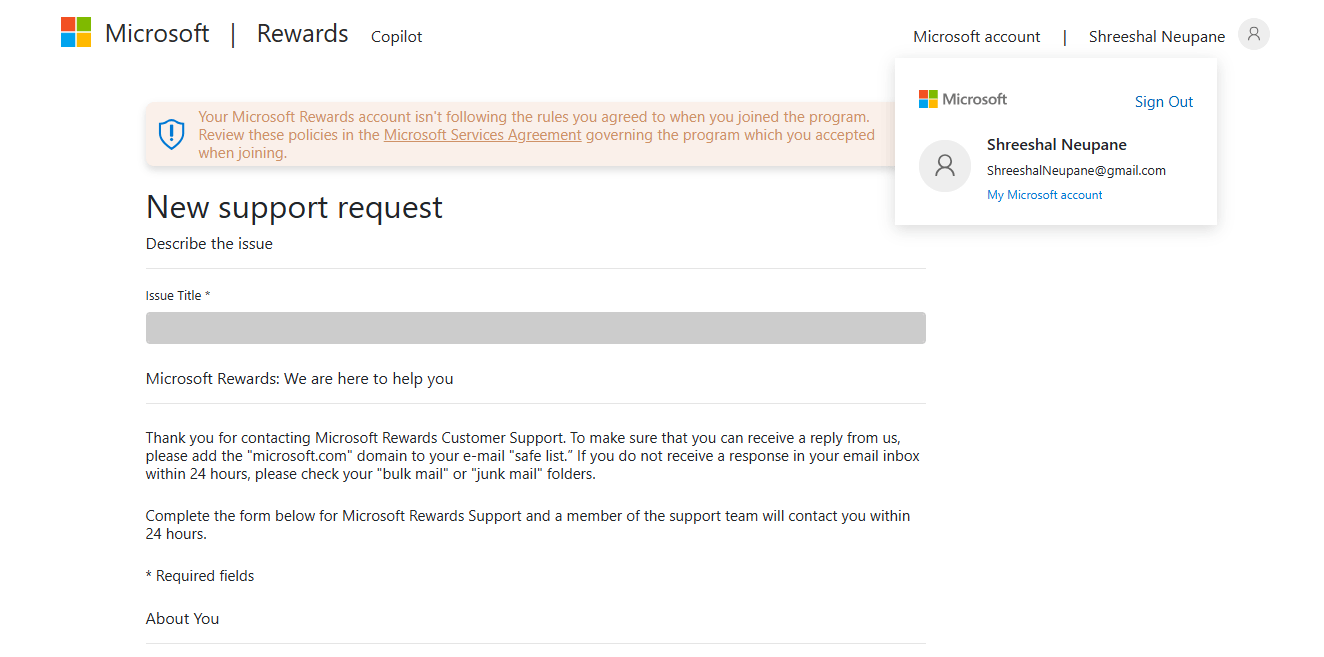Click the profile picture in account popup
This screenshot has height=657, width=1324.
point(945,166)
